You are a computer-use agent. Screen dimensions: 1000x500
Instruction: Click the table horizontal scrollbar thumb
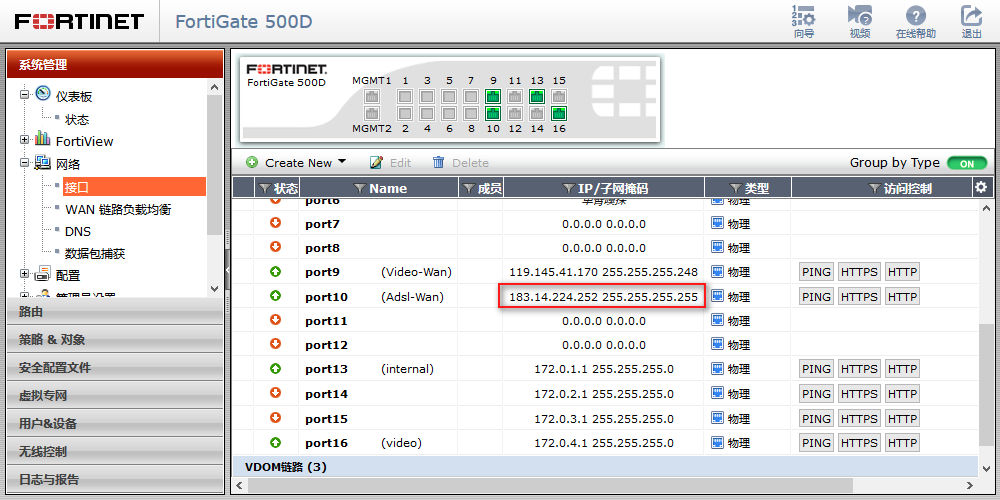pyautogui.click(x=550, y=485)
